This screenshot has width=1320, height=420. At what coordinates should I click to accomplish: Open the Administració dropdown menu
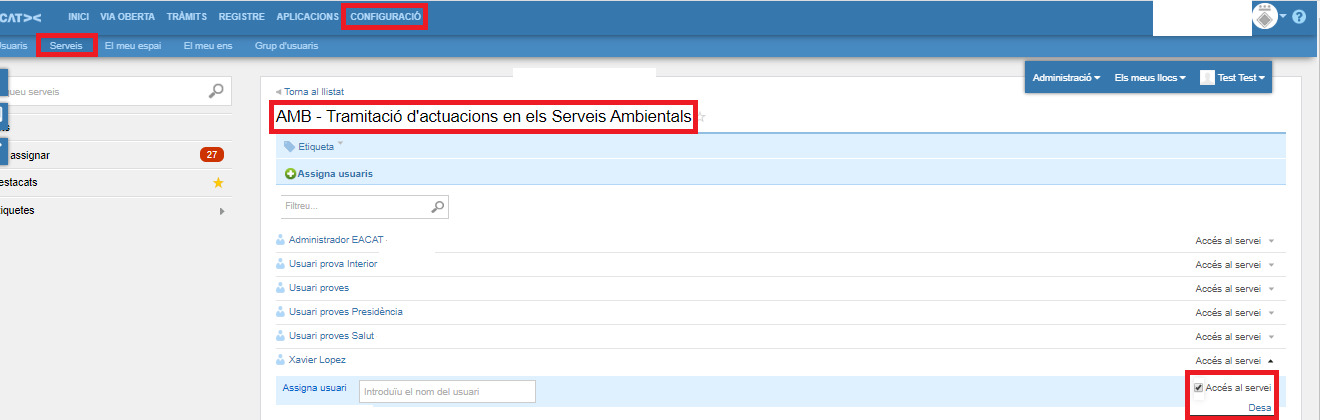[1066, 77]
